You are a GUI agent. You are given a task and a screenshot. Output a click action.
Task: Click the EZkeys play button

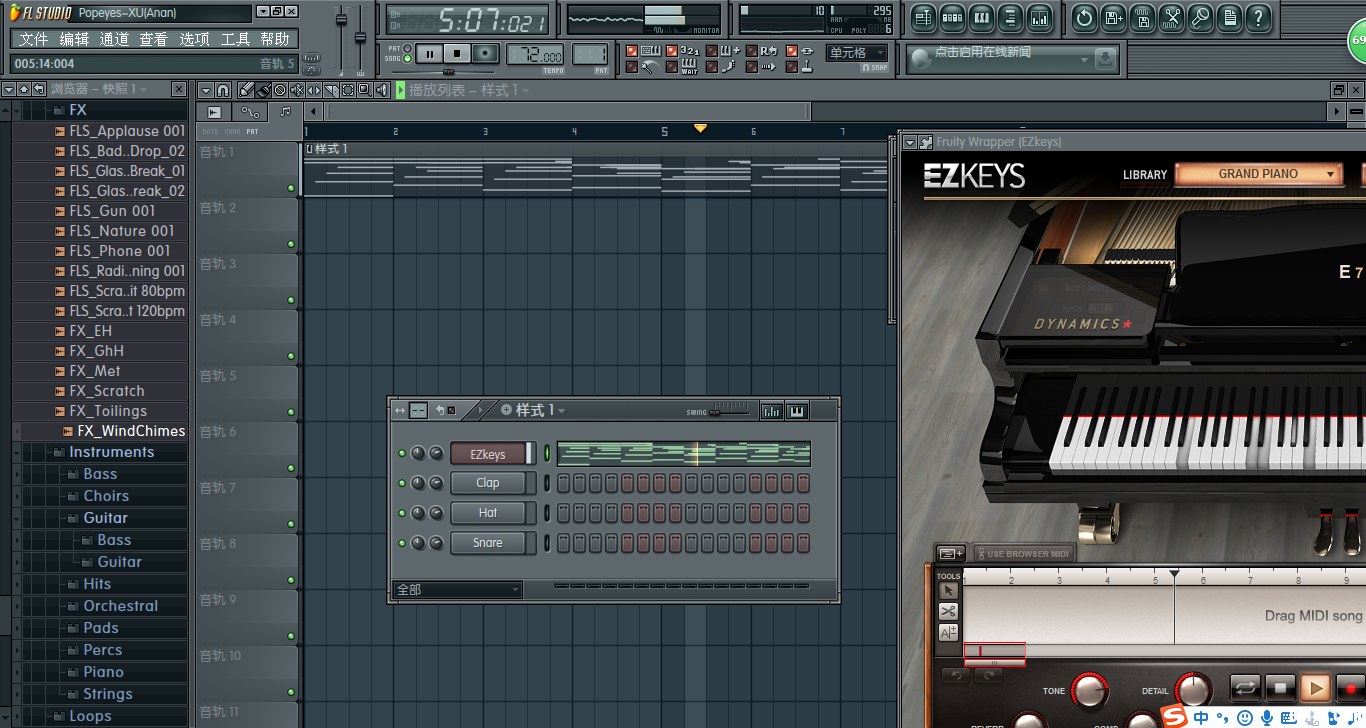click(x=1315, y=688)
